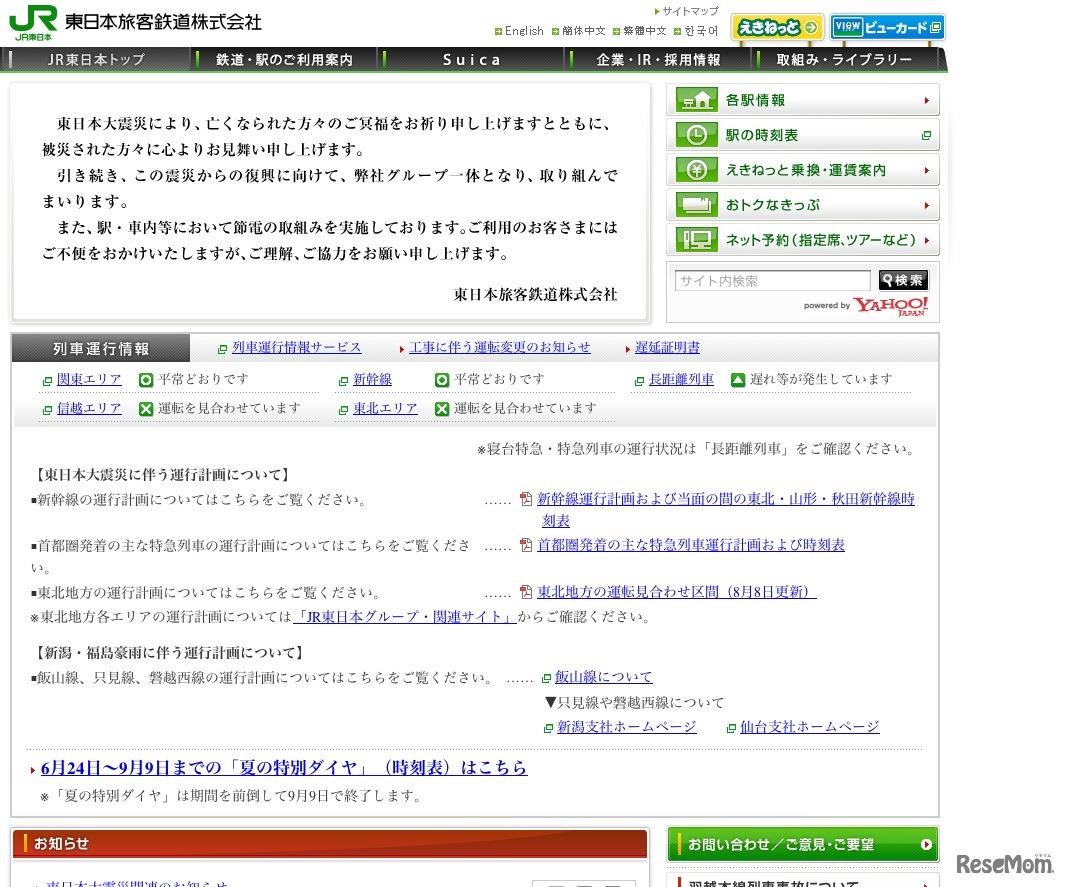
Task: Open the えきねっと banner button
Action: tap(777, 27)
